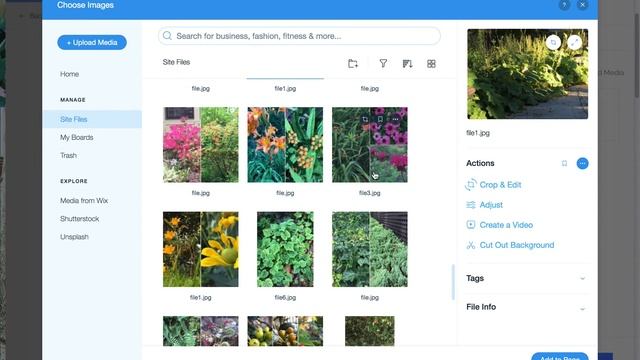
Task: Switch view with grid layout icon
Action: click(431, 64)
